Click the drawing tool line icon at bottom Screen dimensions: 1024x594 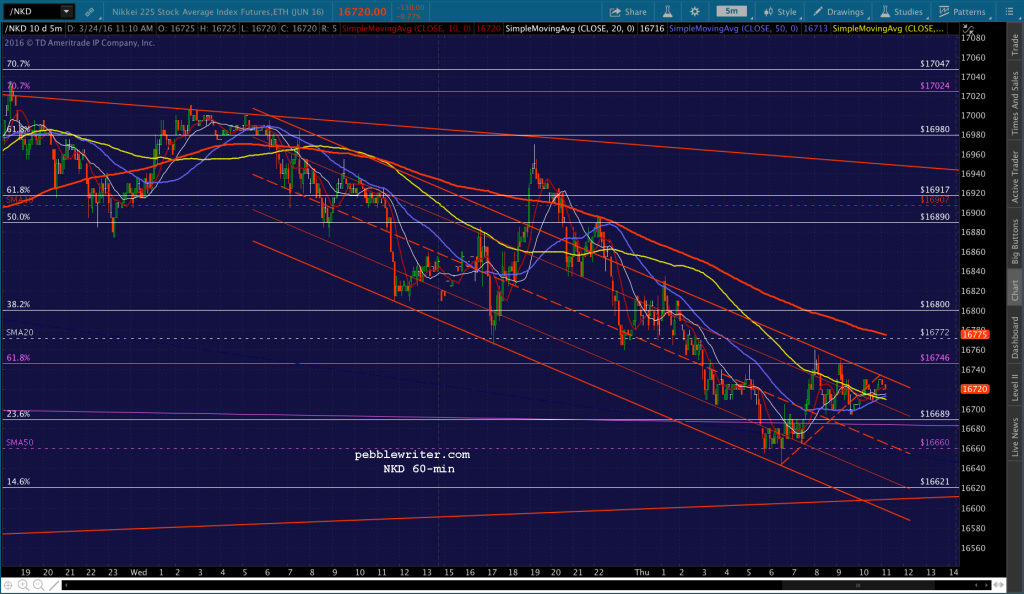tap(54, 586)
